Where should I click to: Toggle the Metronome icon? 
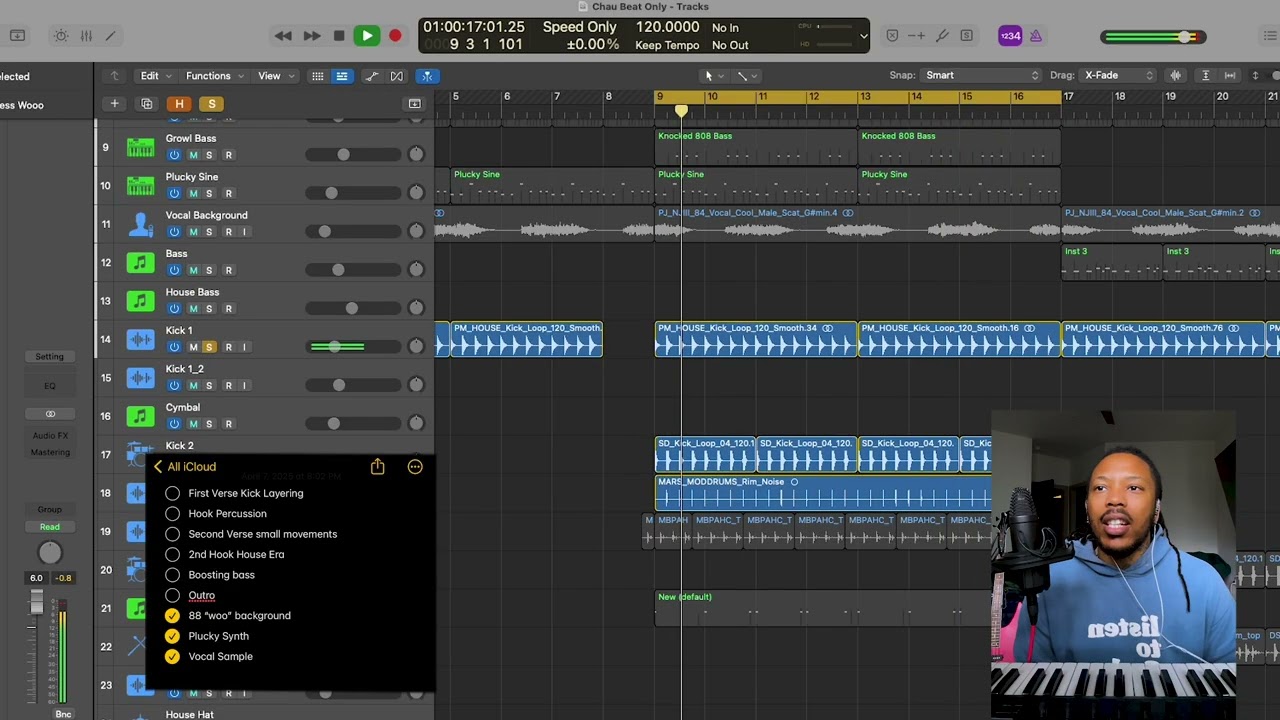coord(1036,36)
